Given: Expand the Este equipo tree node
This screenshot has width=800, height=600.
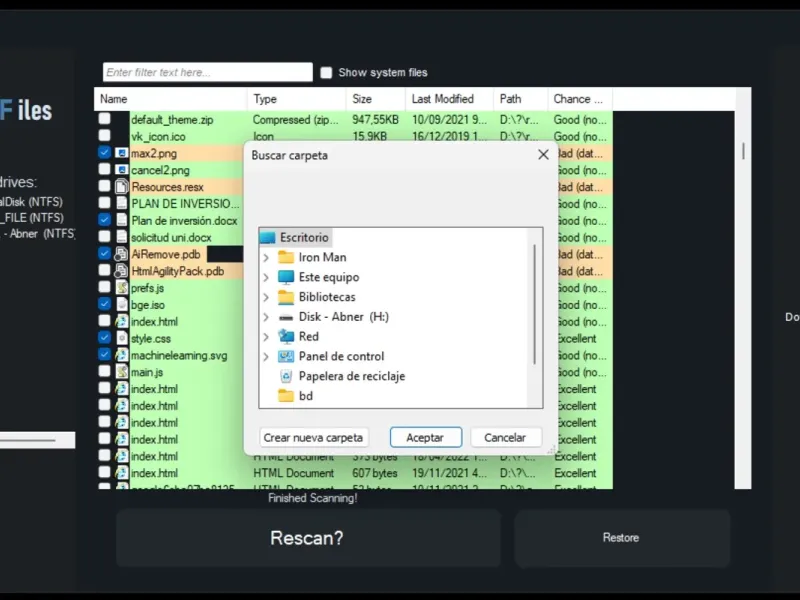Looking at the screenshot, I should (x=266, y=278).
